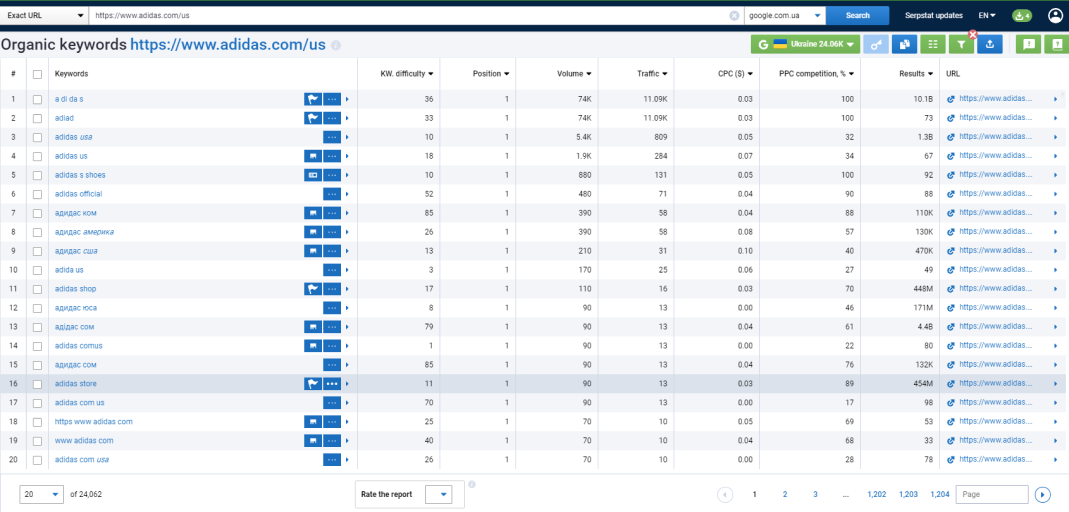Tick the checkbox for row 10 'adida us'
This screenshot has width=1069, height=512.
(37, 270)
